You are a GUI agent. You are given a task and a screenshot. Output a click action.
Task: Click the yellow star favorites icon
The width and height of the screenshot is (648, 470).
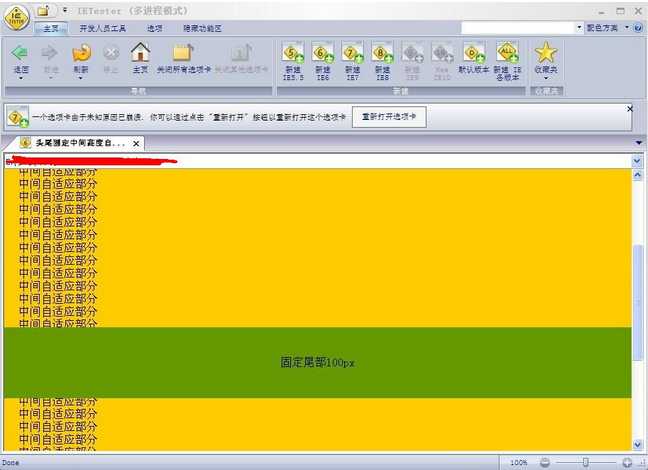546,52
